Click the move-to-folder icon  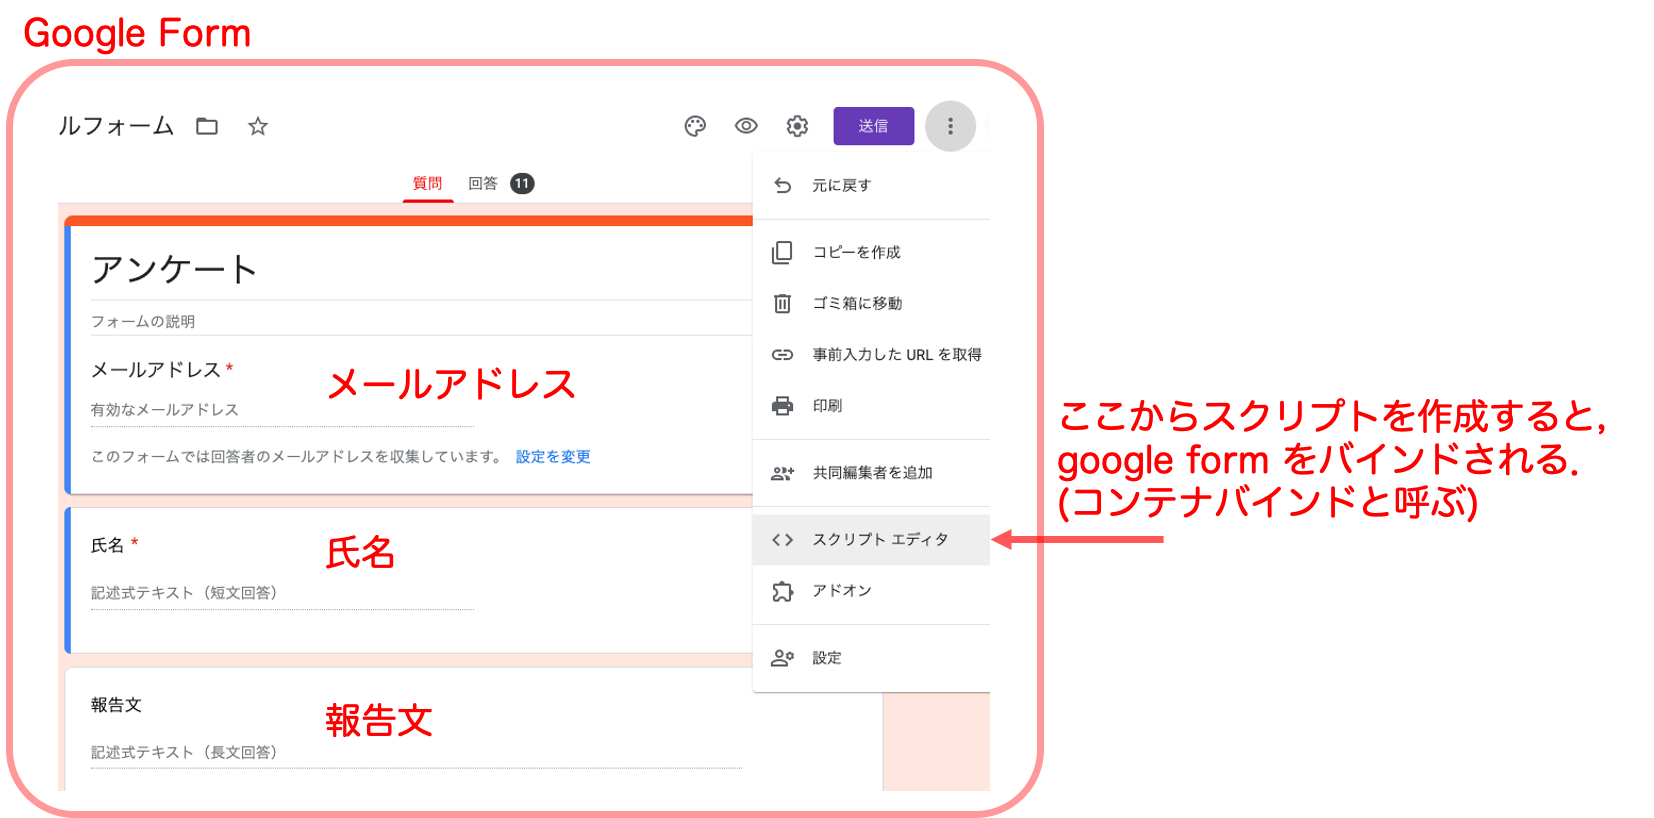207,126
